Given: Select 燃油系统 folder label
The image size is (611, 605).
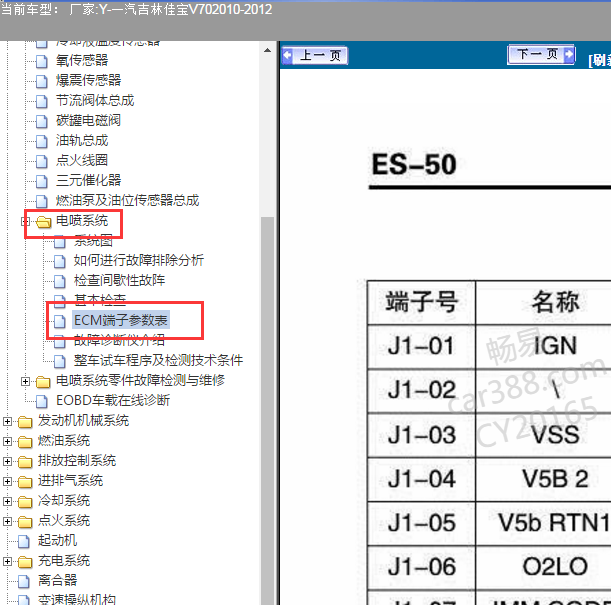Looking at the screenshot, I should tap(64, 441).
